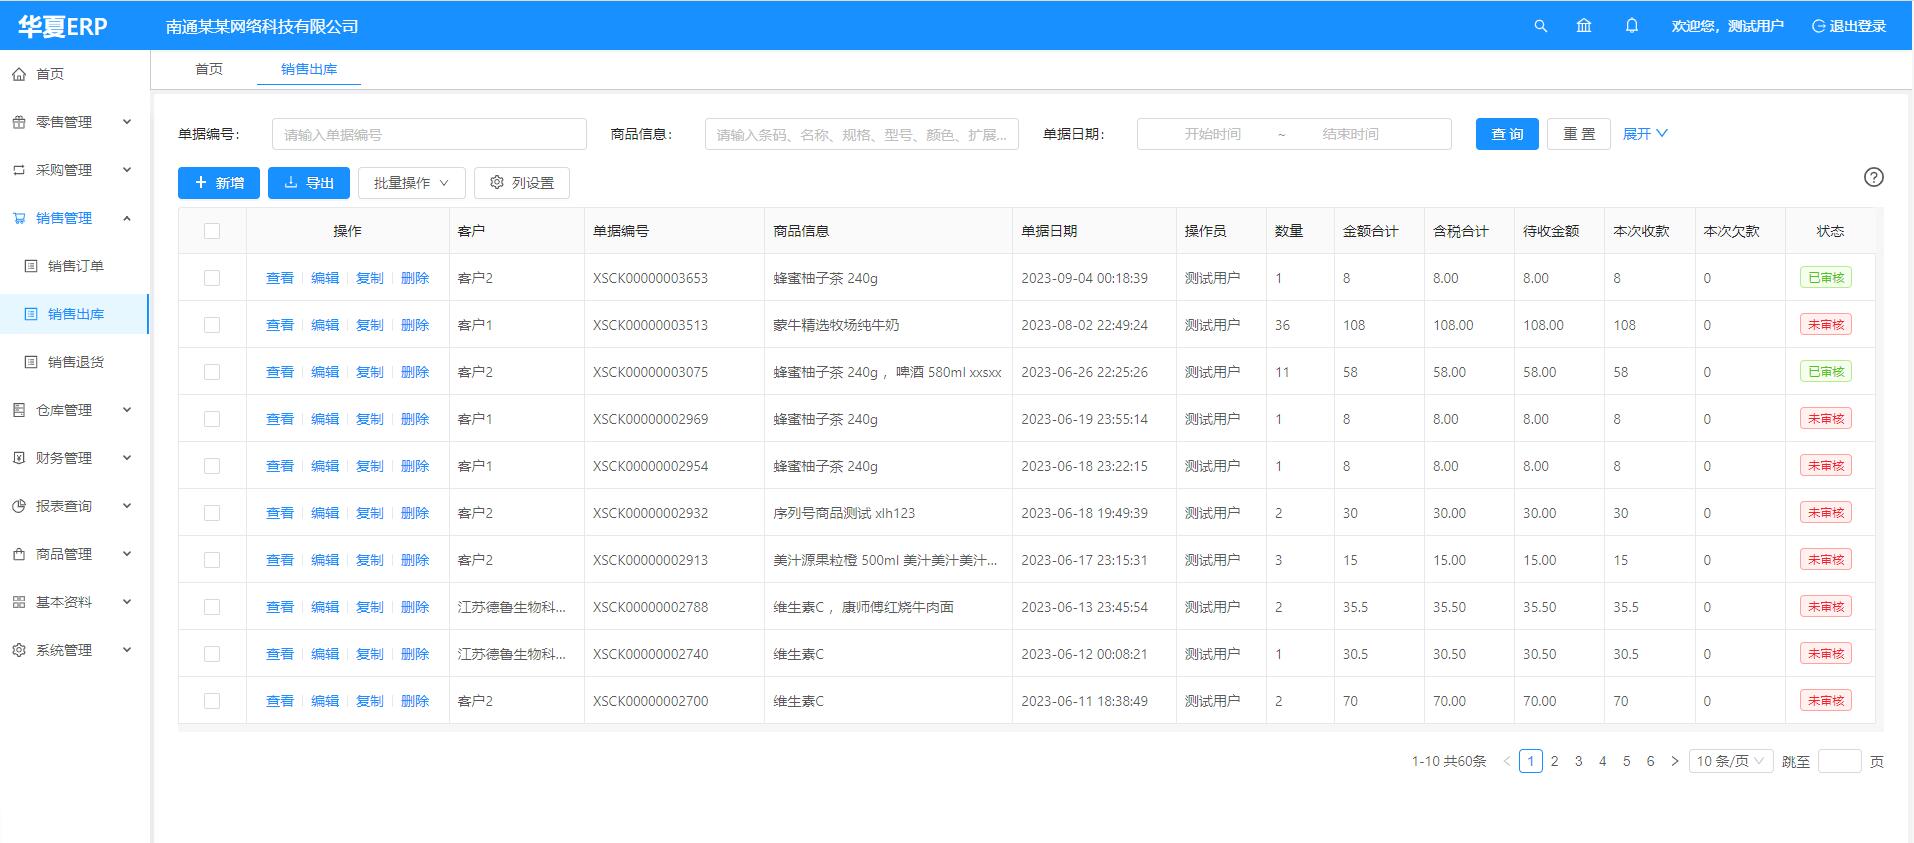Open the 10 条/页 page size dropdown
Image resolution: width=1914 pixels, height=843 pixels.
pyautogui.click(x=1730, y=761)
